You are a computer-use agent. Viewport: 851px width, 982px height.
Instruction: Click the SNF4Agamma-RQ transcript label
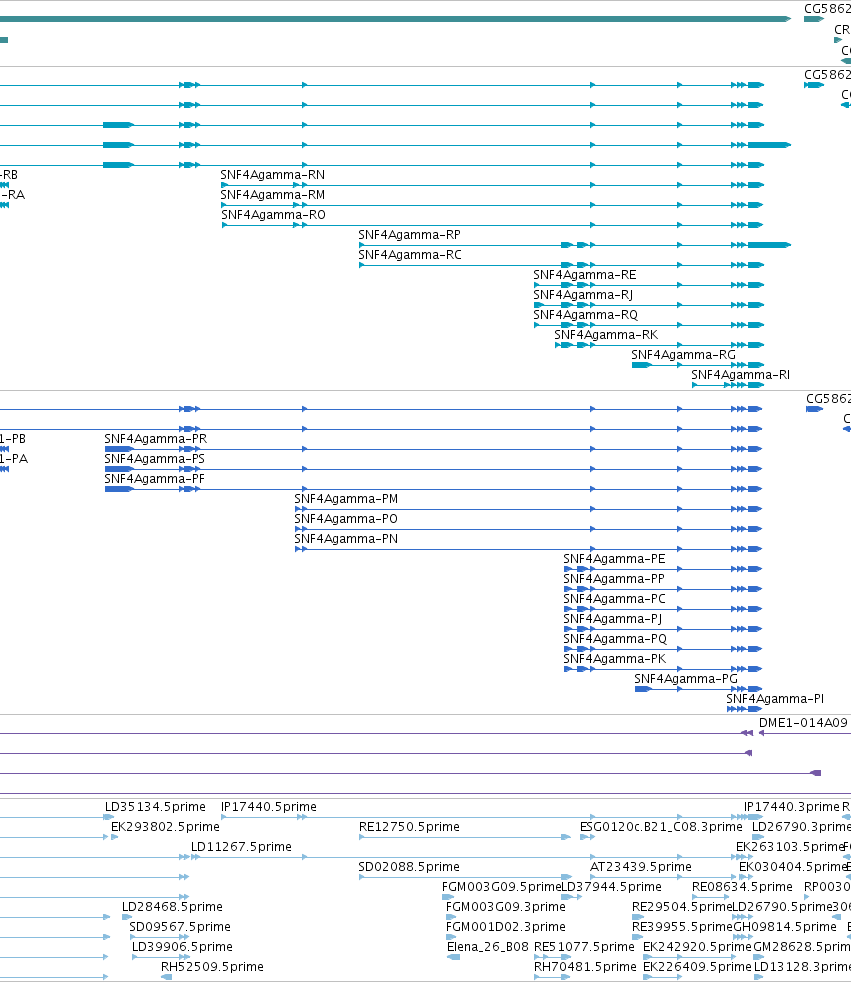[585, 315]
